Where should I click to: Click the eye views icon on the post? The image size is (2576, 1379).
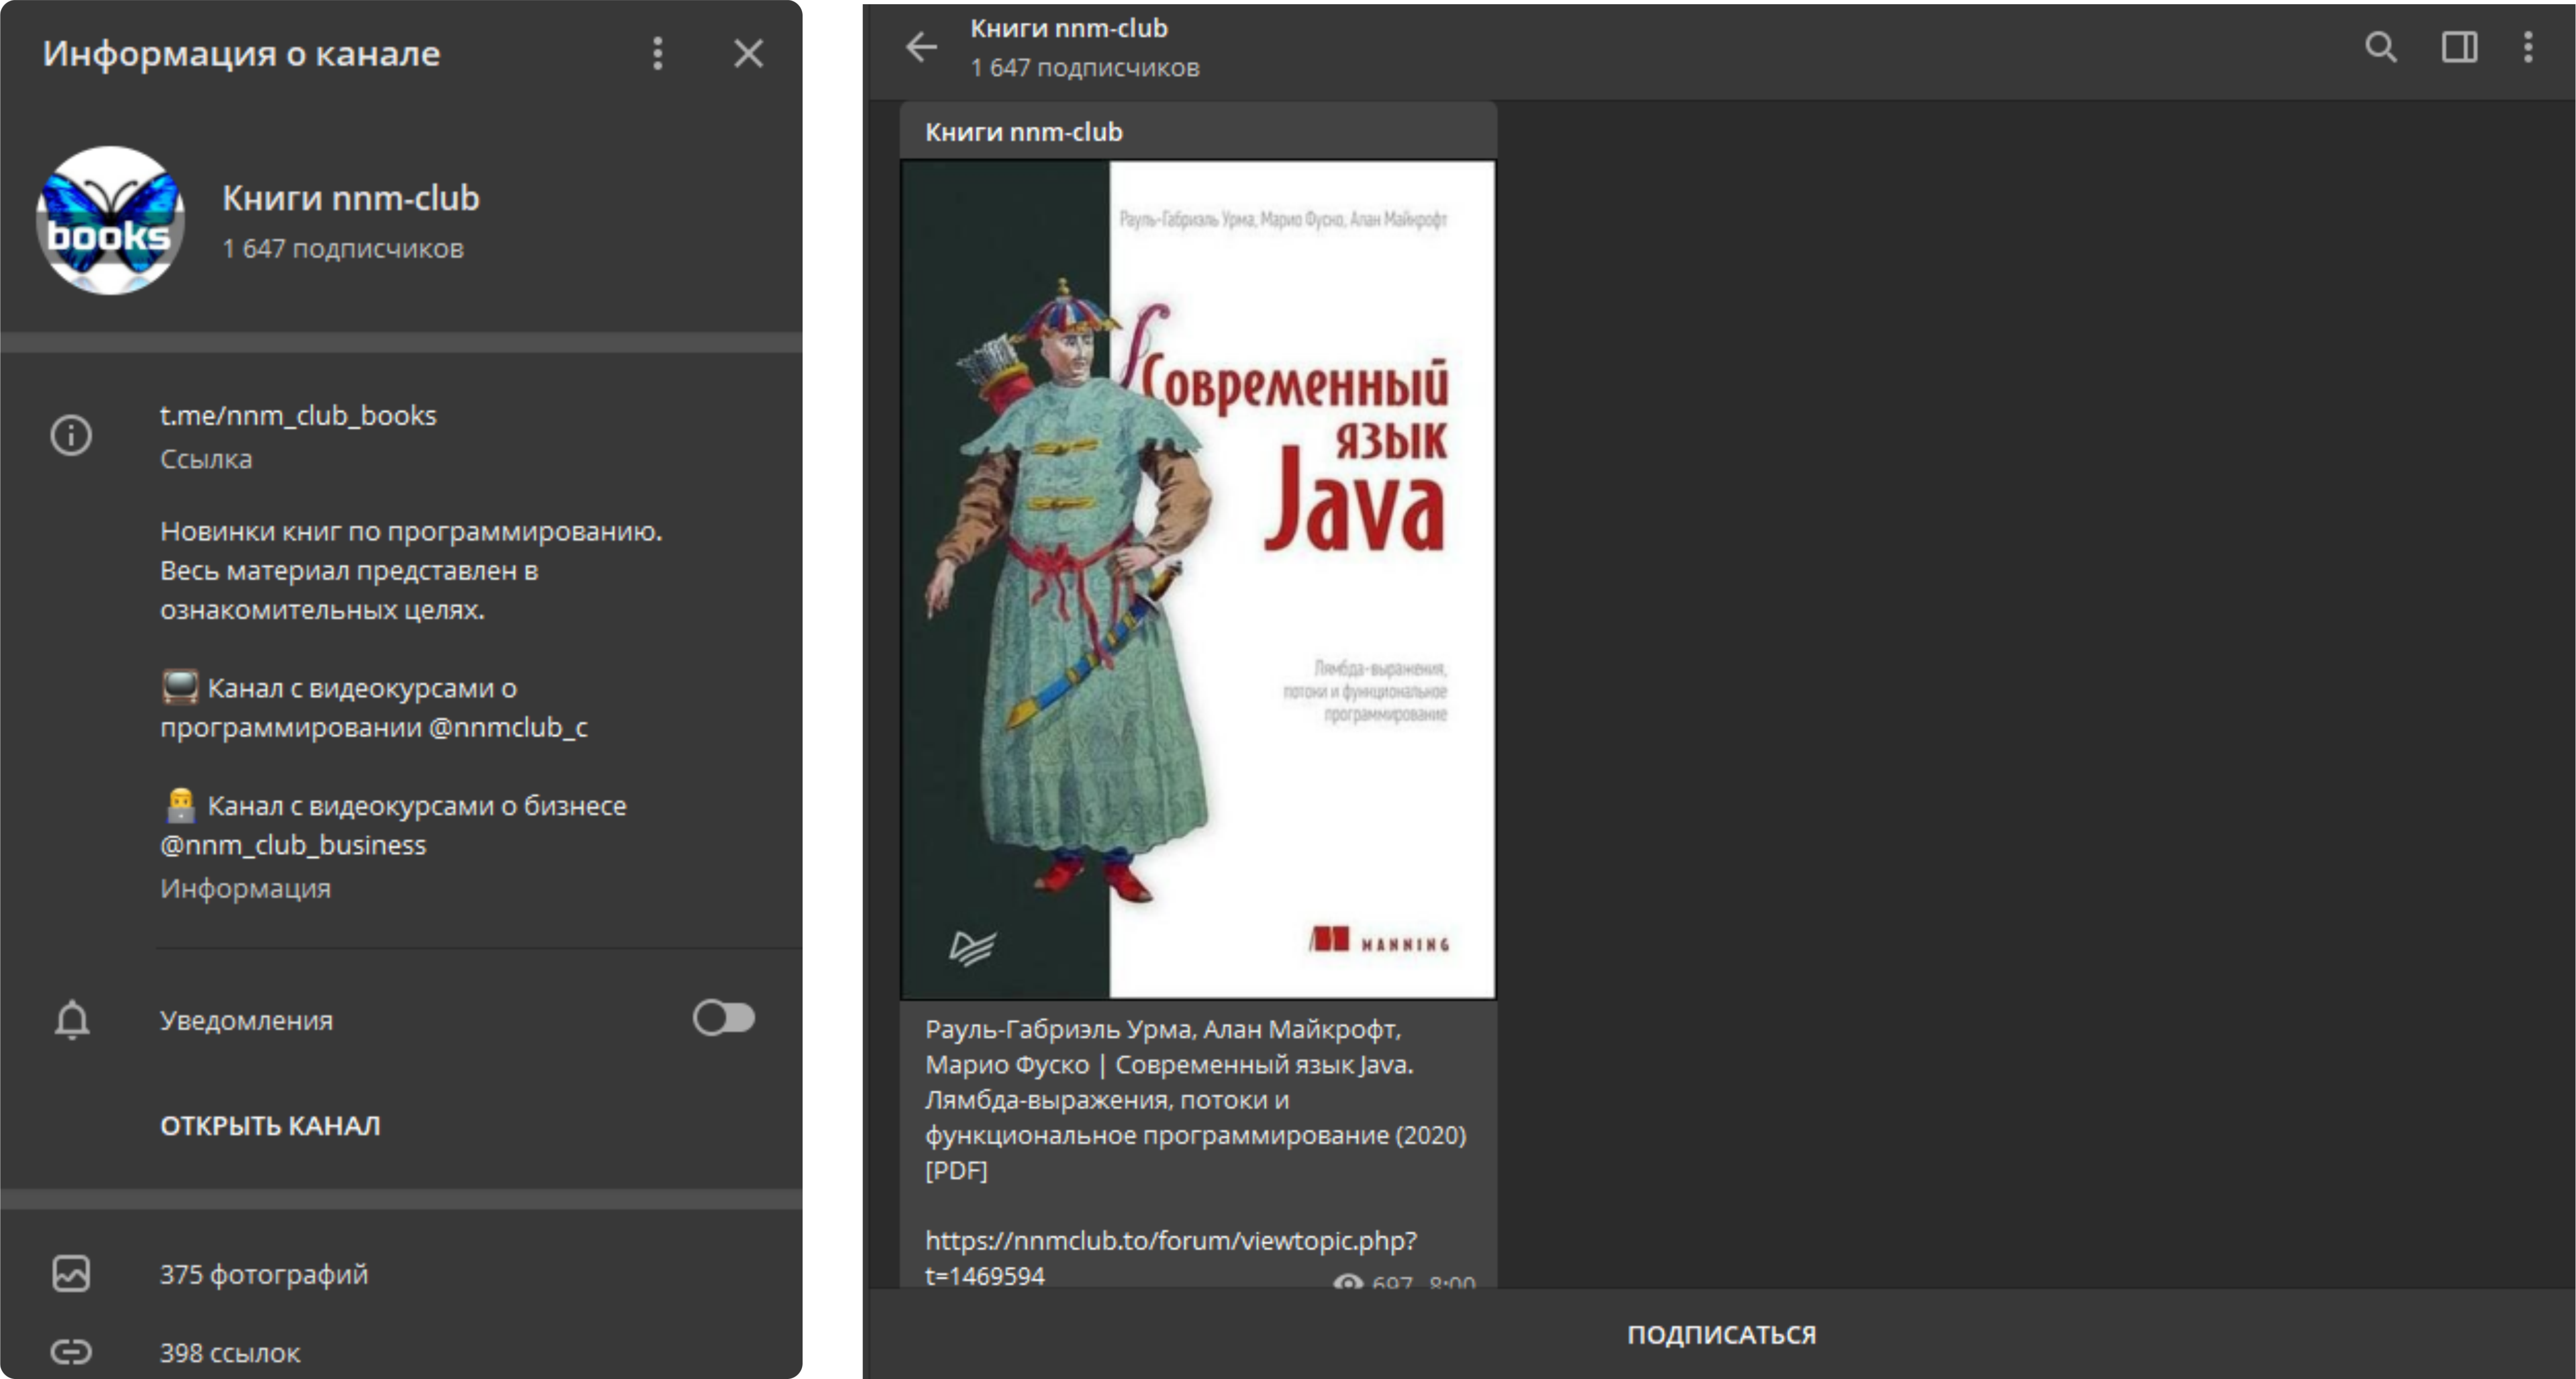1347,1282
